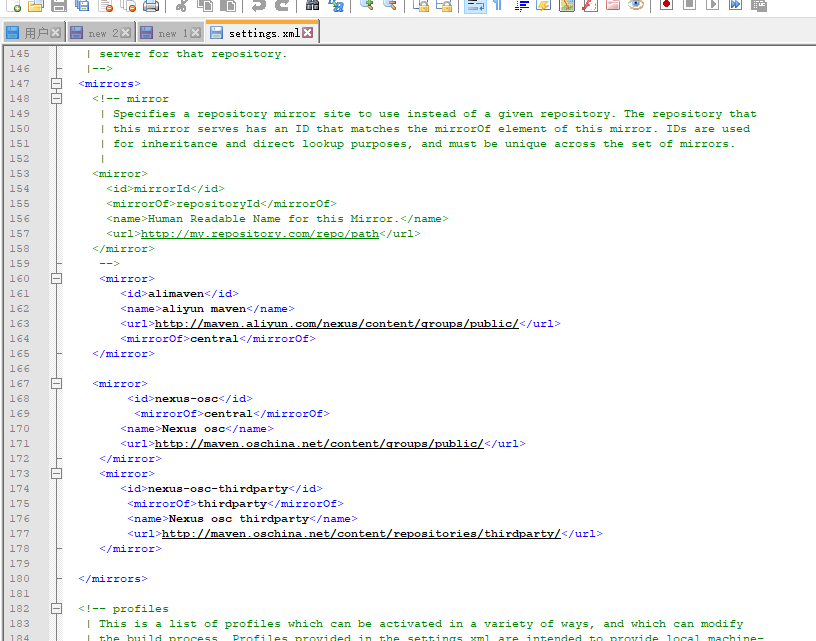Click Run macro multiple times button
Image resolution: width=816 pixels, height=641 pixels.
pyautogui.click(x=735, y=5)
